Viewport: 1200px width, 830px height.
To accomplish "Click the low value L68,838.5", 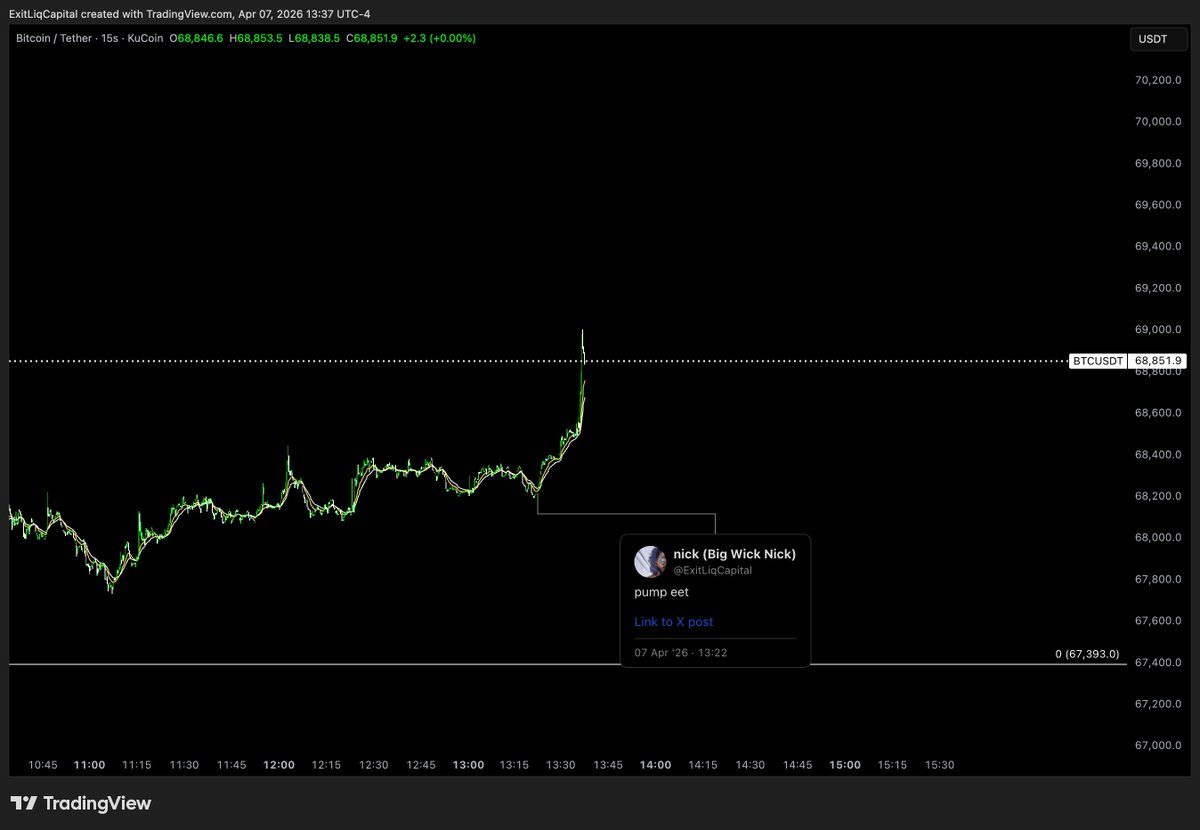I will coord(314,38).
